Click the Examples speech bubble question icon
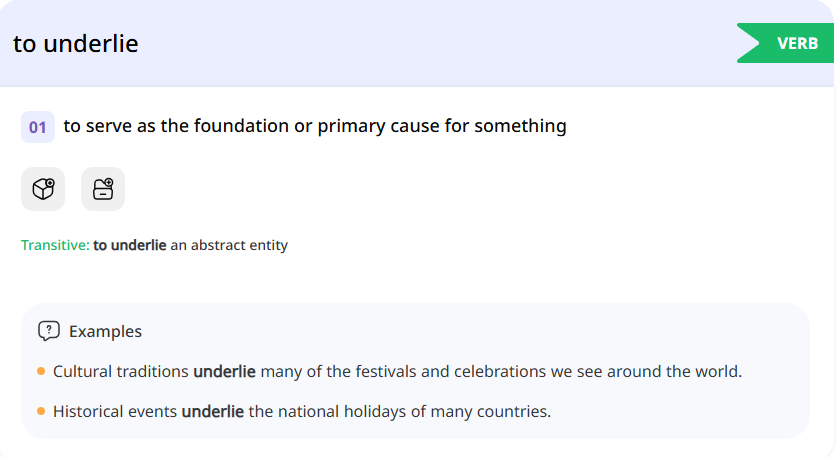Viewport: 837px width, 457px height. click(49, 331)
